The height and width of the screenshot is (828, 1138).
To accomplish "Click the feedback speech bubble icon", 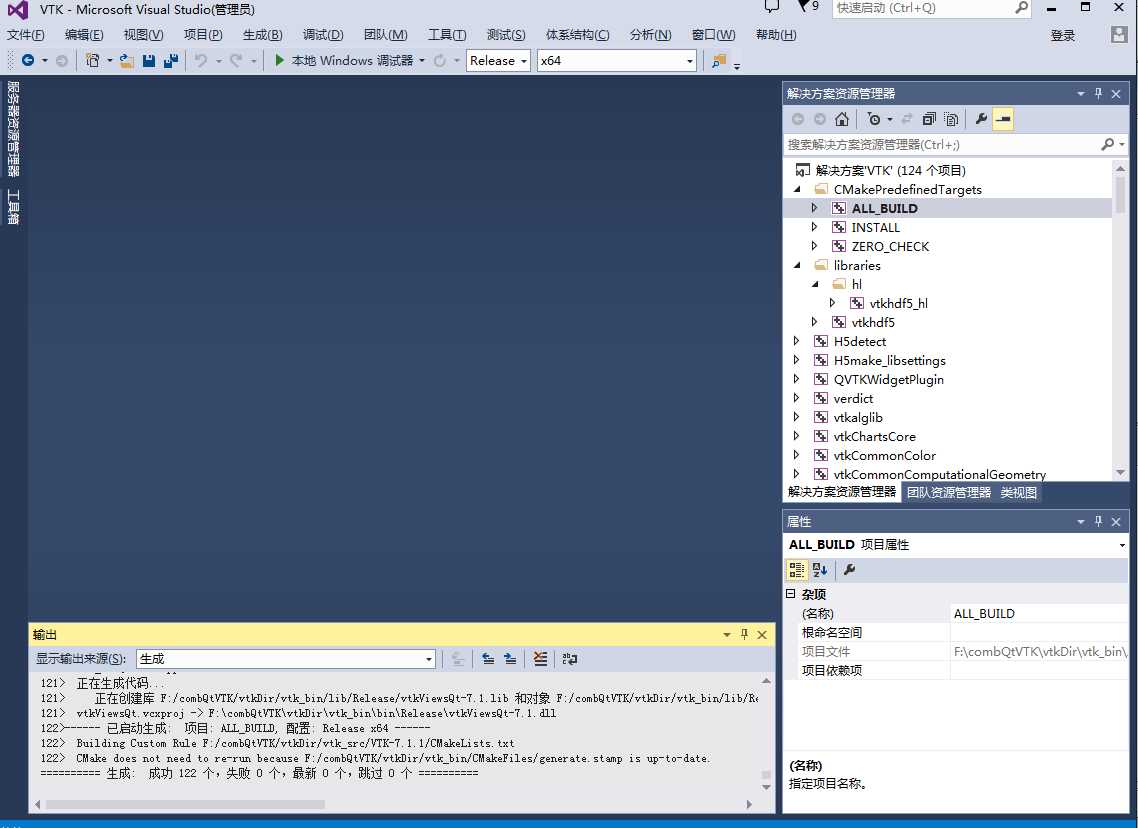I will (x=772, y=7).
